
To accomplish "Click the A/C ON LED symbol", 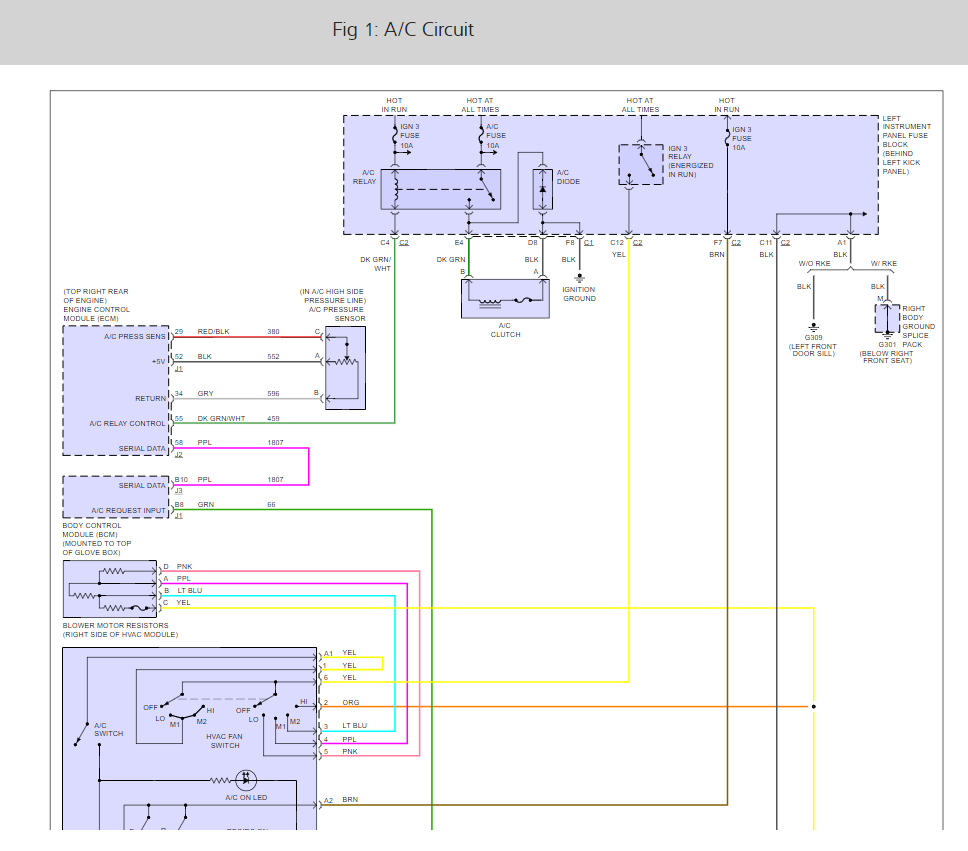I will [x=246, y=779].
